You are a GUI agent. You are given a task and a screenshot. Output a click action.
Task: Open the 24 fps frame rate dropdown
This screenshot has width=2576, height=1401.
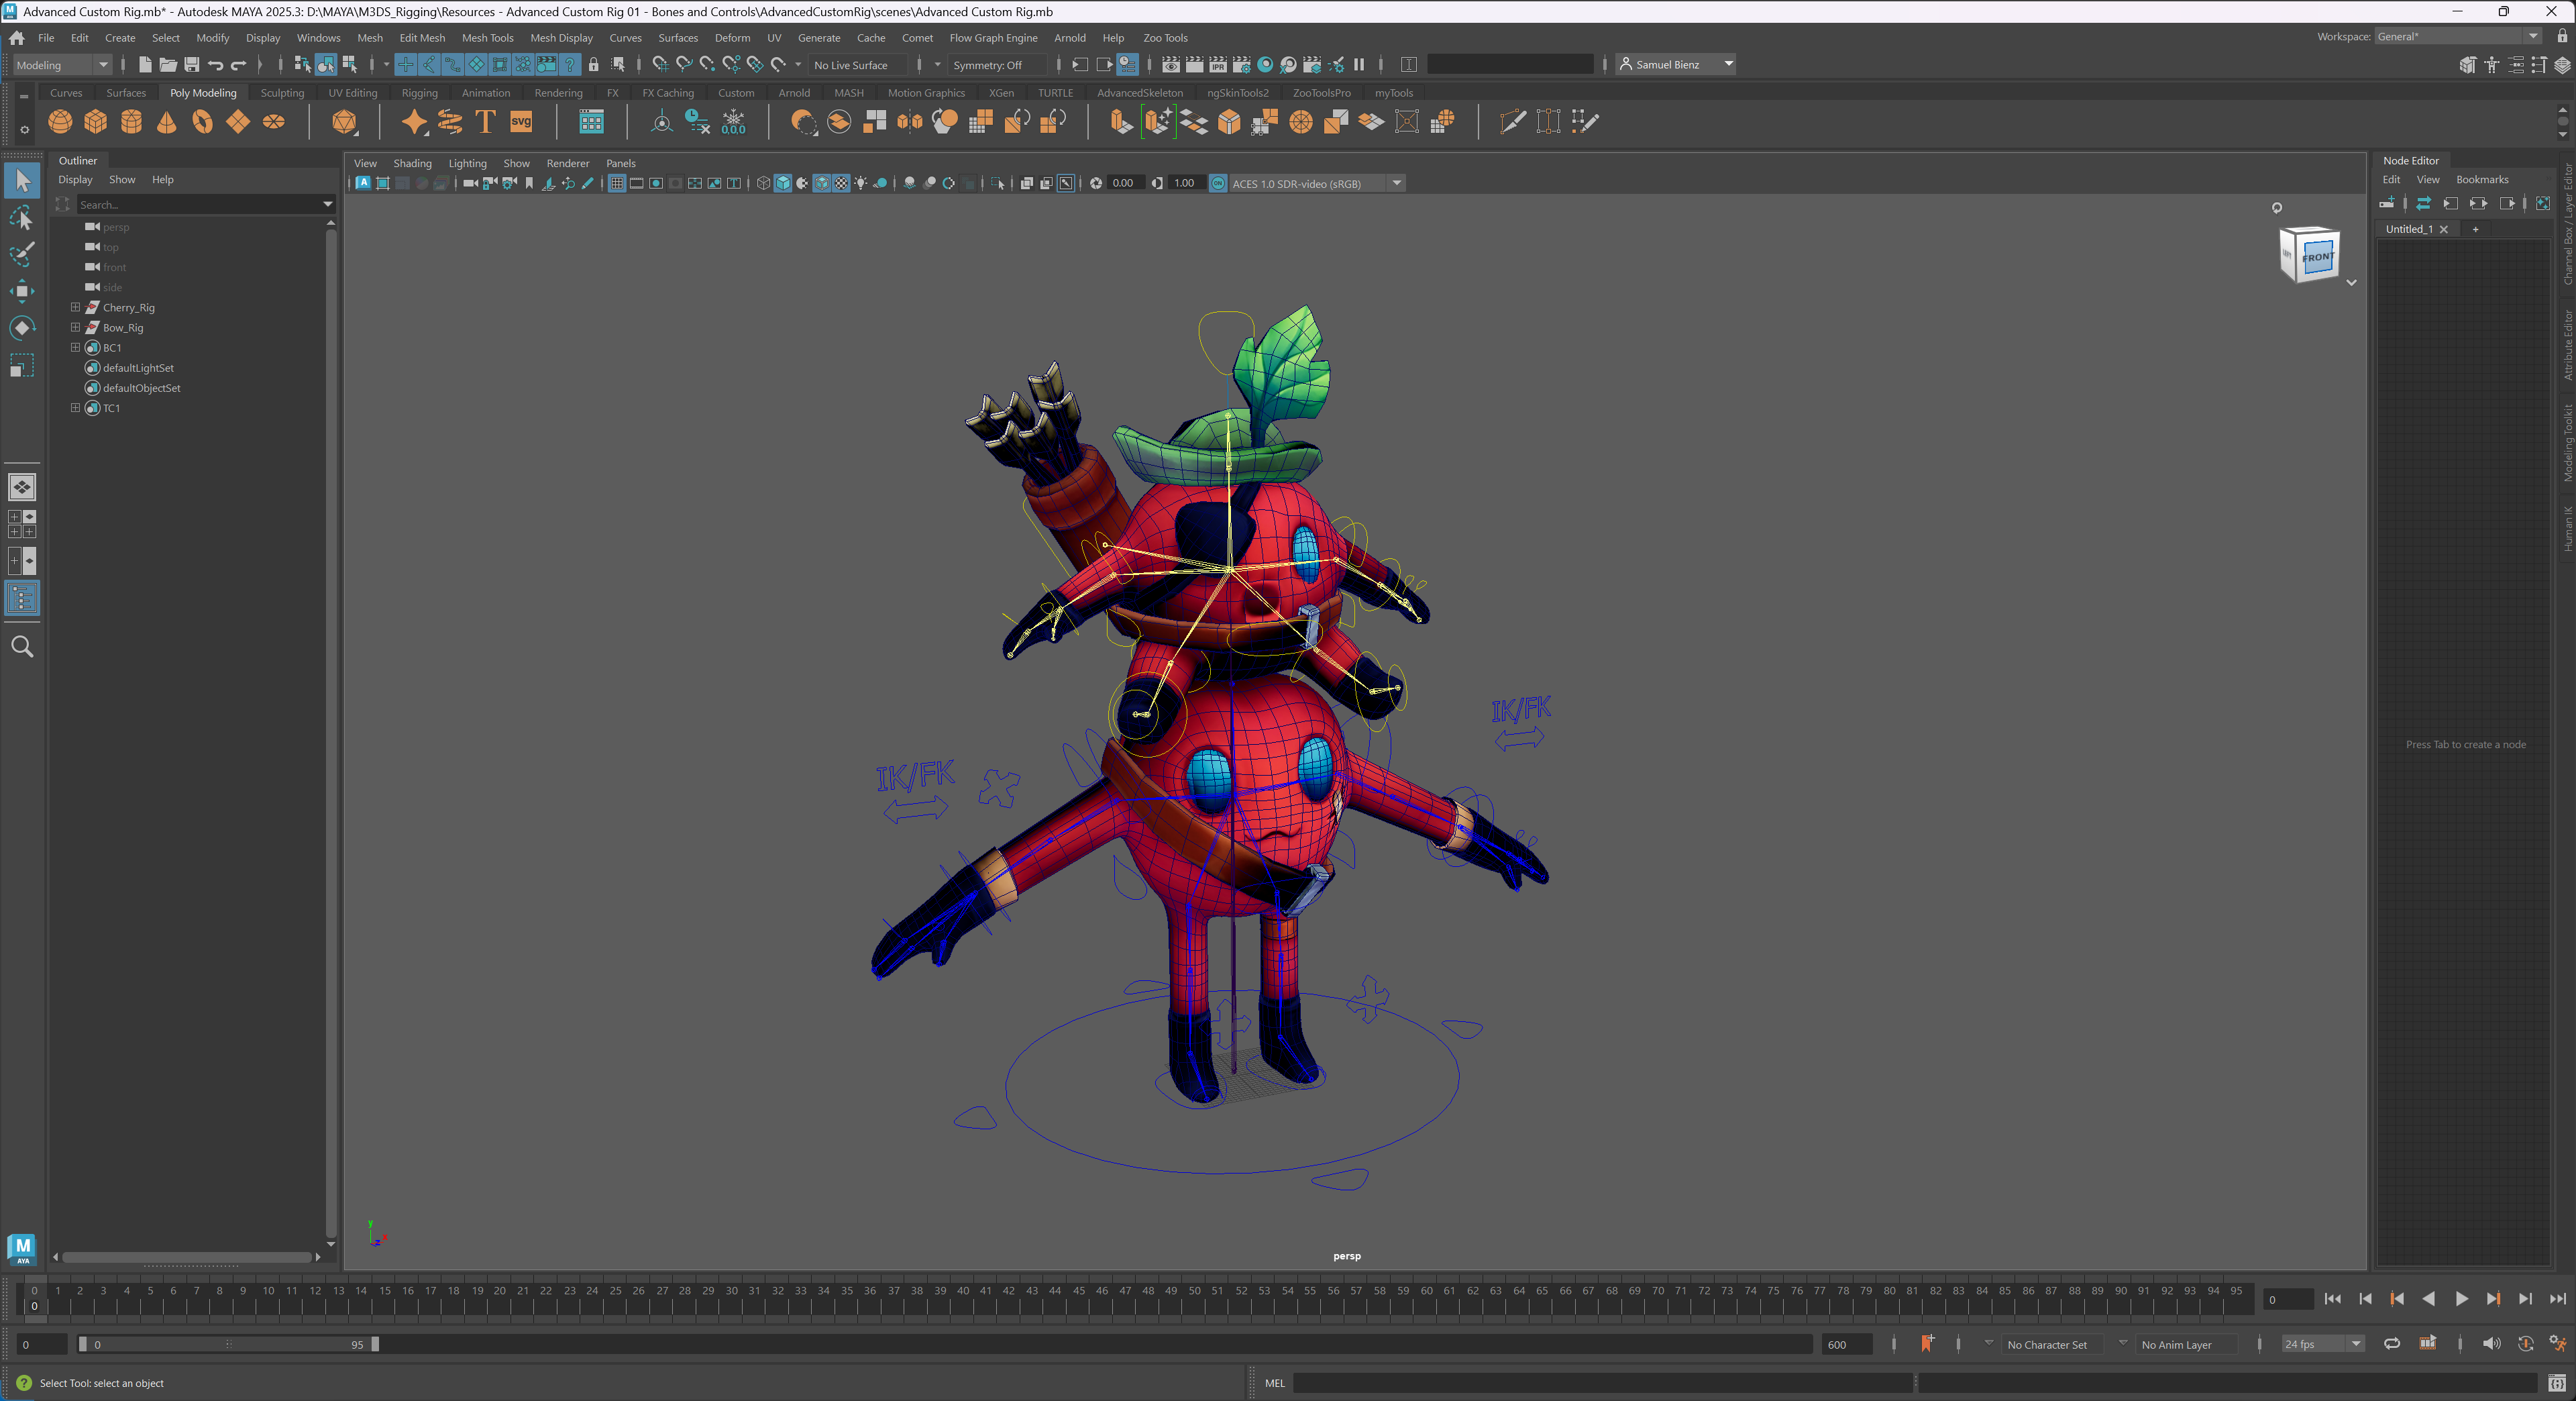(2323, 1344)
